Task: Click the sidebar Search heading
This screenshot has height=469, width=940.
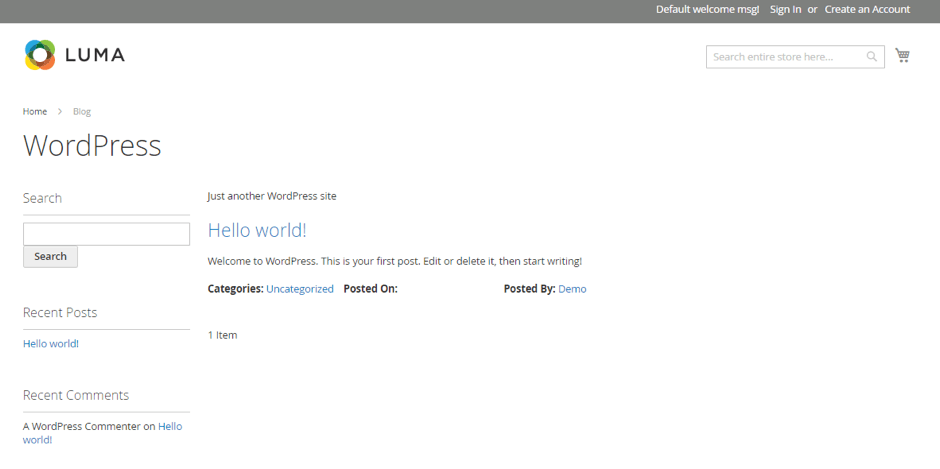Action: pyautogui.click(x=42, y=199)
